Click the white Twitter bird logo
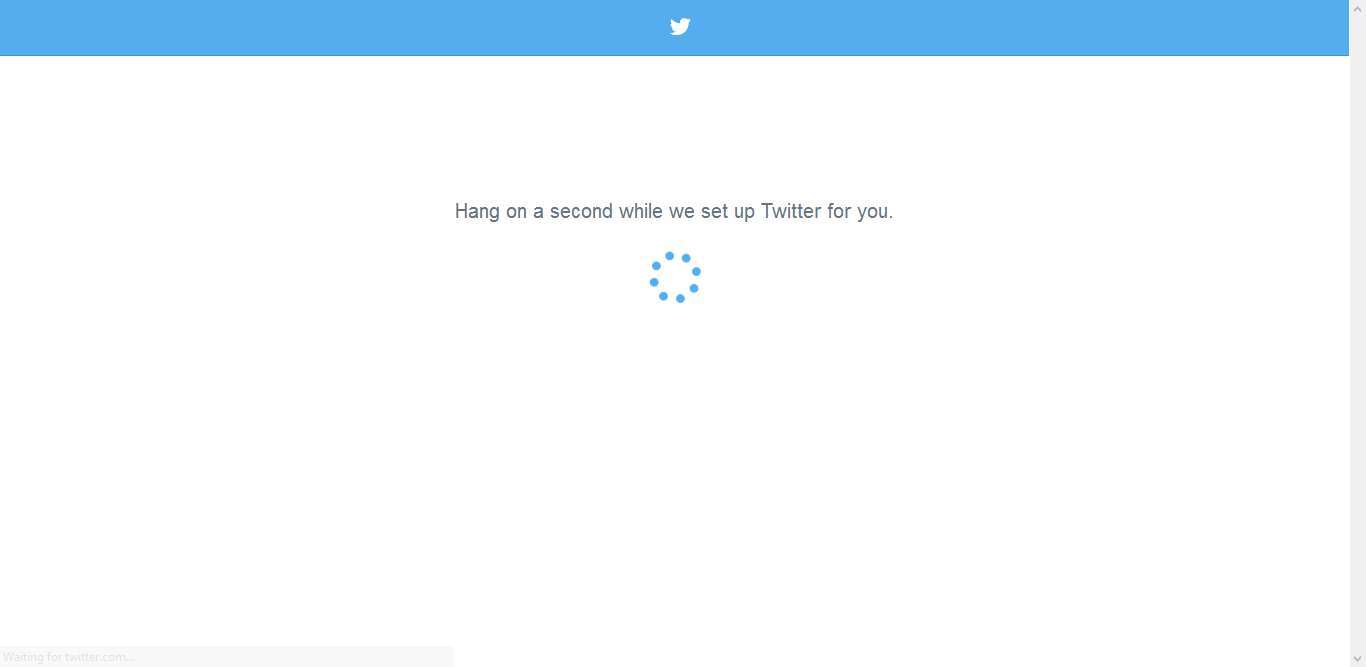This screenshot has height=667, width=1366. pyautogui.click(x=680, y=26)
